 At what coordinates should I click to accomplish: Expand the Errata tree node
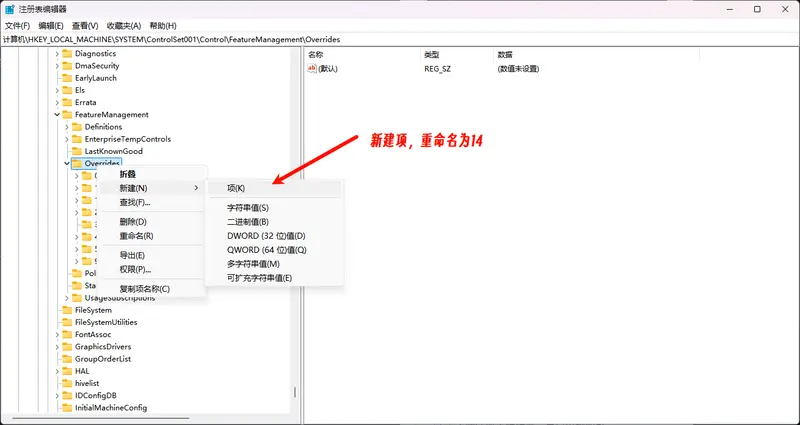pos(57,102)
